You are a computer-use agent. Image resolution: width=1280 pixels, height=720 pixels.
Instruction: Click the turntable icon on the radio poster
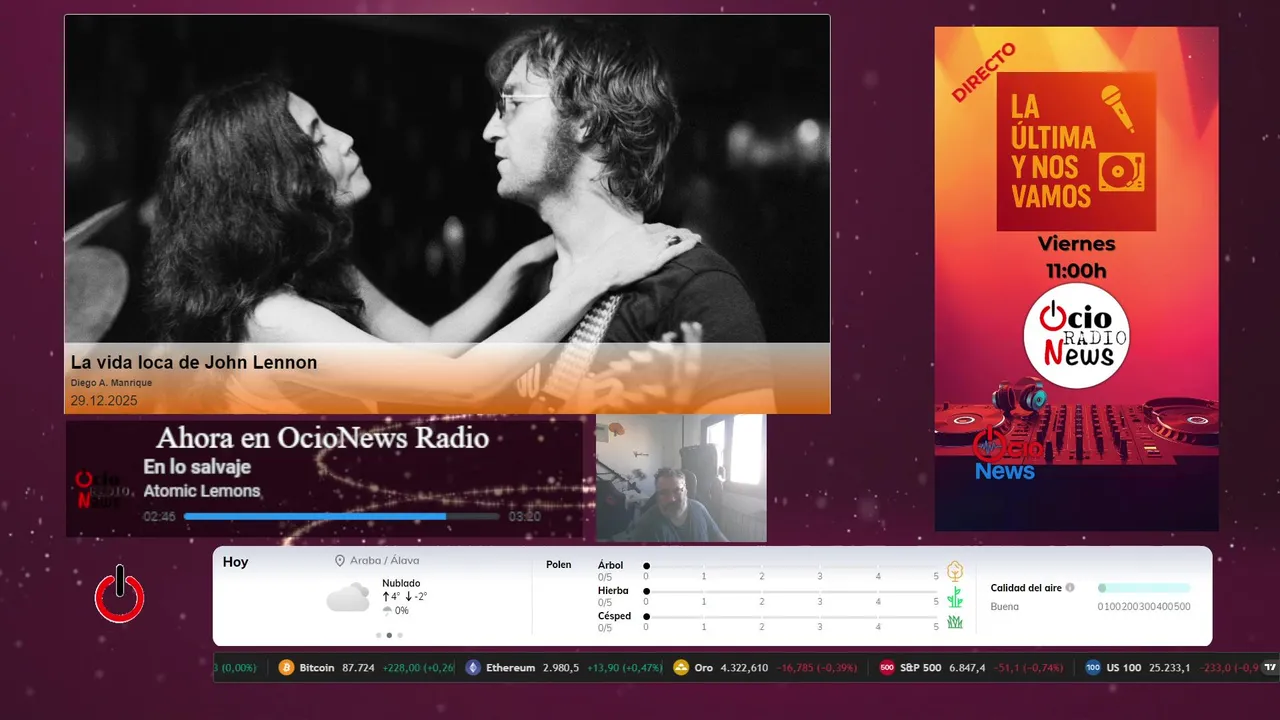pyautogui.click(x=1121, y=172)
